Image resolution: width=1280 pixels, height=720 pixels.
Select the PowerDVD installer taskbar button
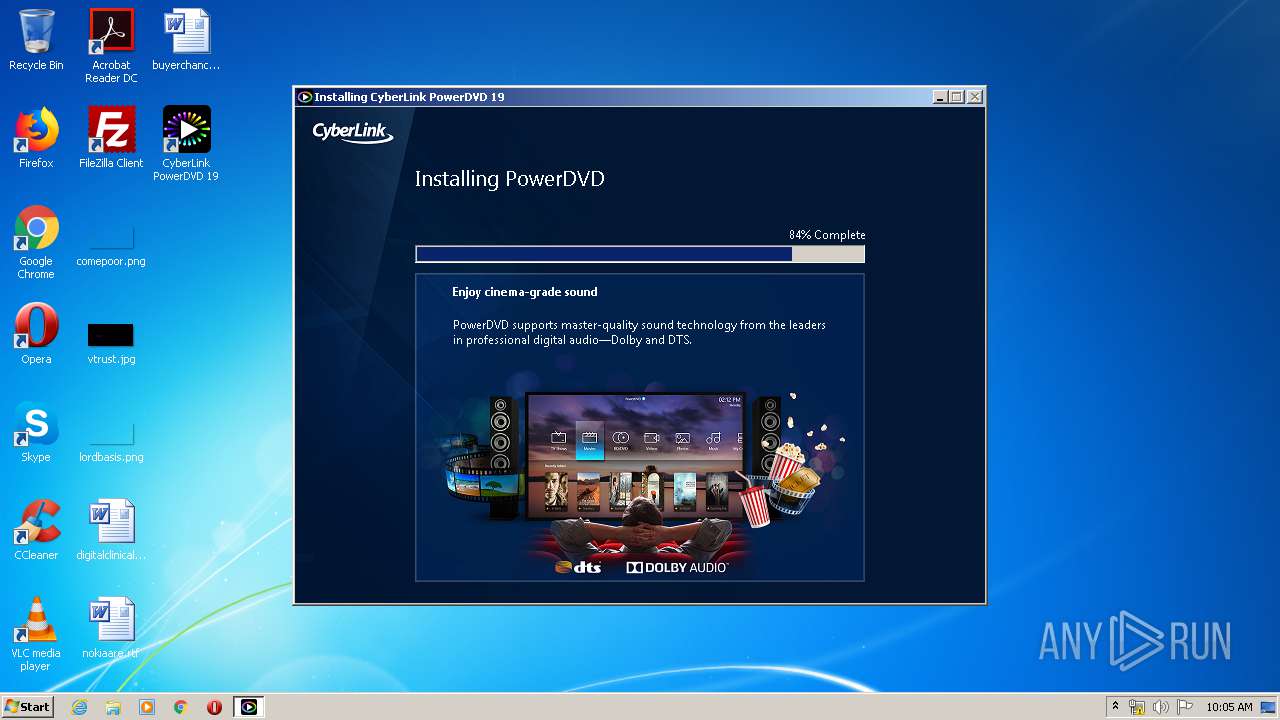click(x=249, y=707)
